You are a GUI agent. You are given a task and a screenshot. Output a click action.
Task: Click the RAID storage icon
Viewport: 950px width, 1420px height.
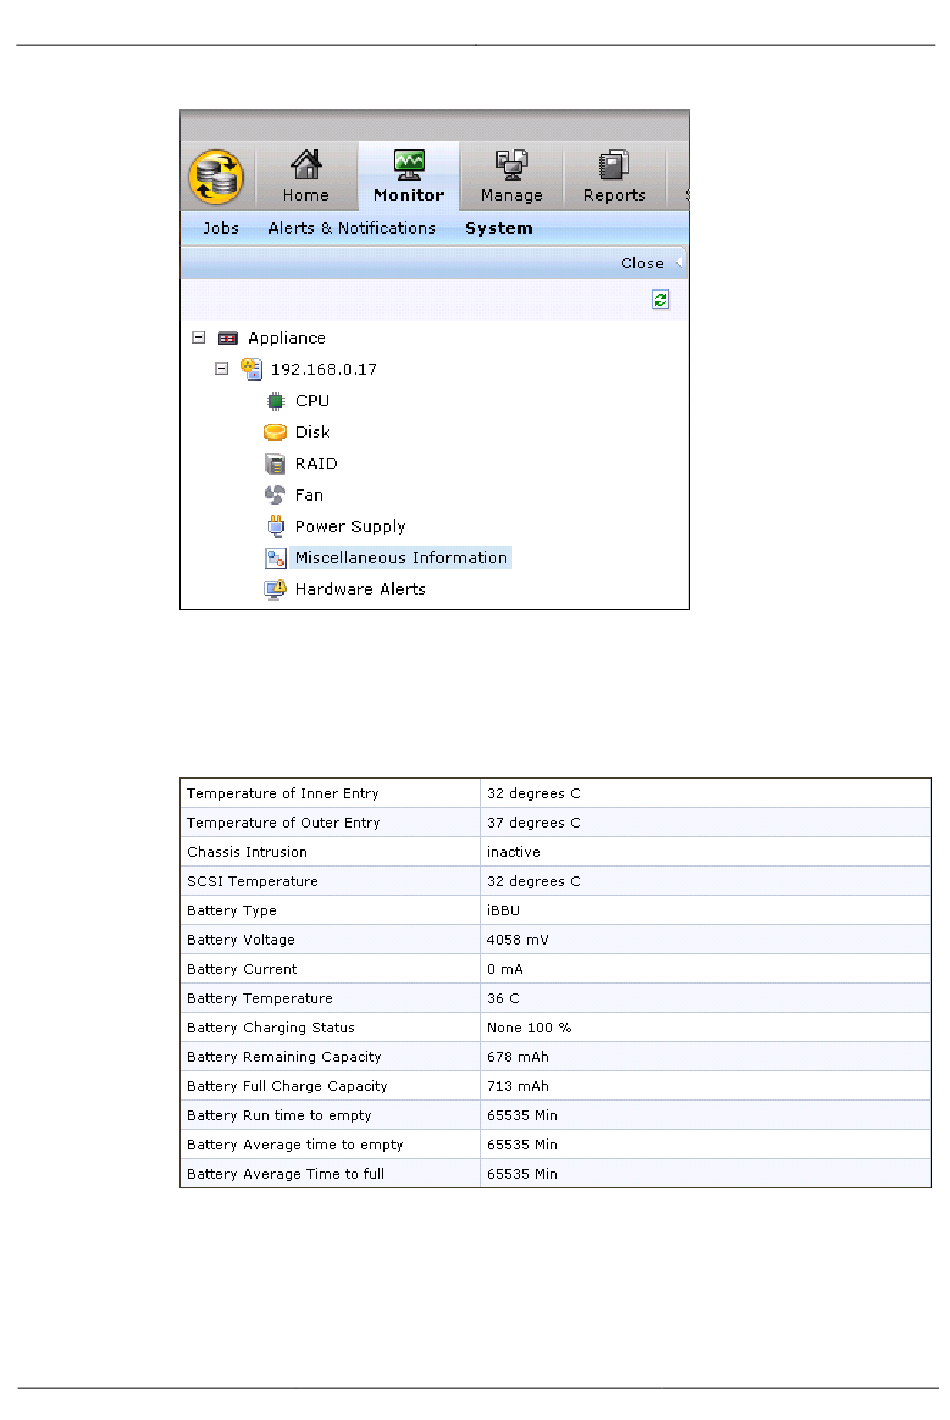(275, 464)
